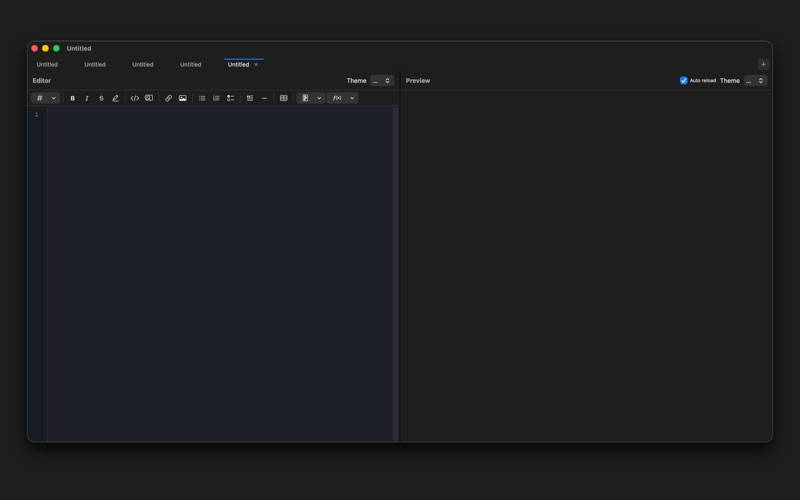Screen dimensions: 800x500
Task: Create a numbered list
Action: [216, 98]
